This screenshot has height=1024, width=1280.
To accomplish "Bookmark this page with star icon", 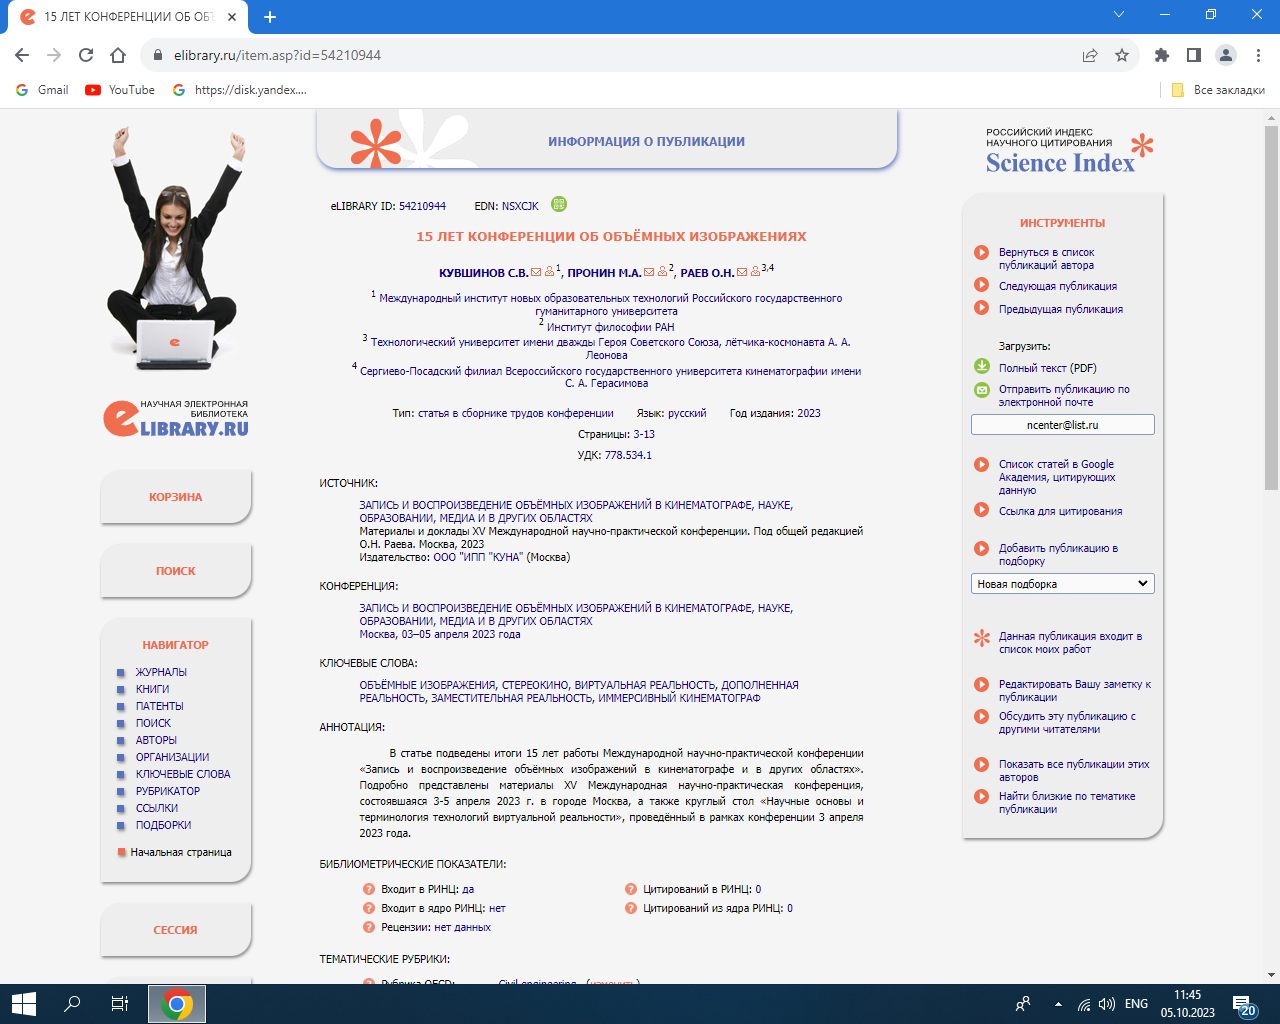I will coord(1122,55).
